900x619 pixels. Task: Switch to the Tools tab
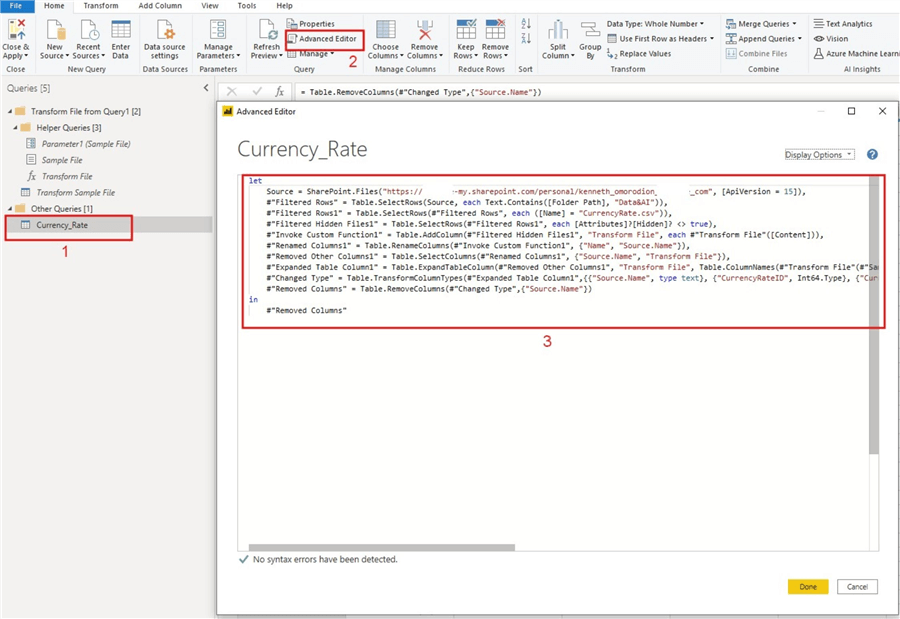coord(247,6)
